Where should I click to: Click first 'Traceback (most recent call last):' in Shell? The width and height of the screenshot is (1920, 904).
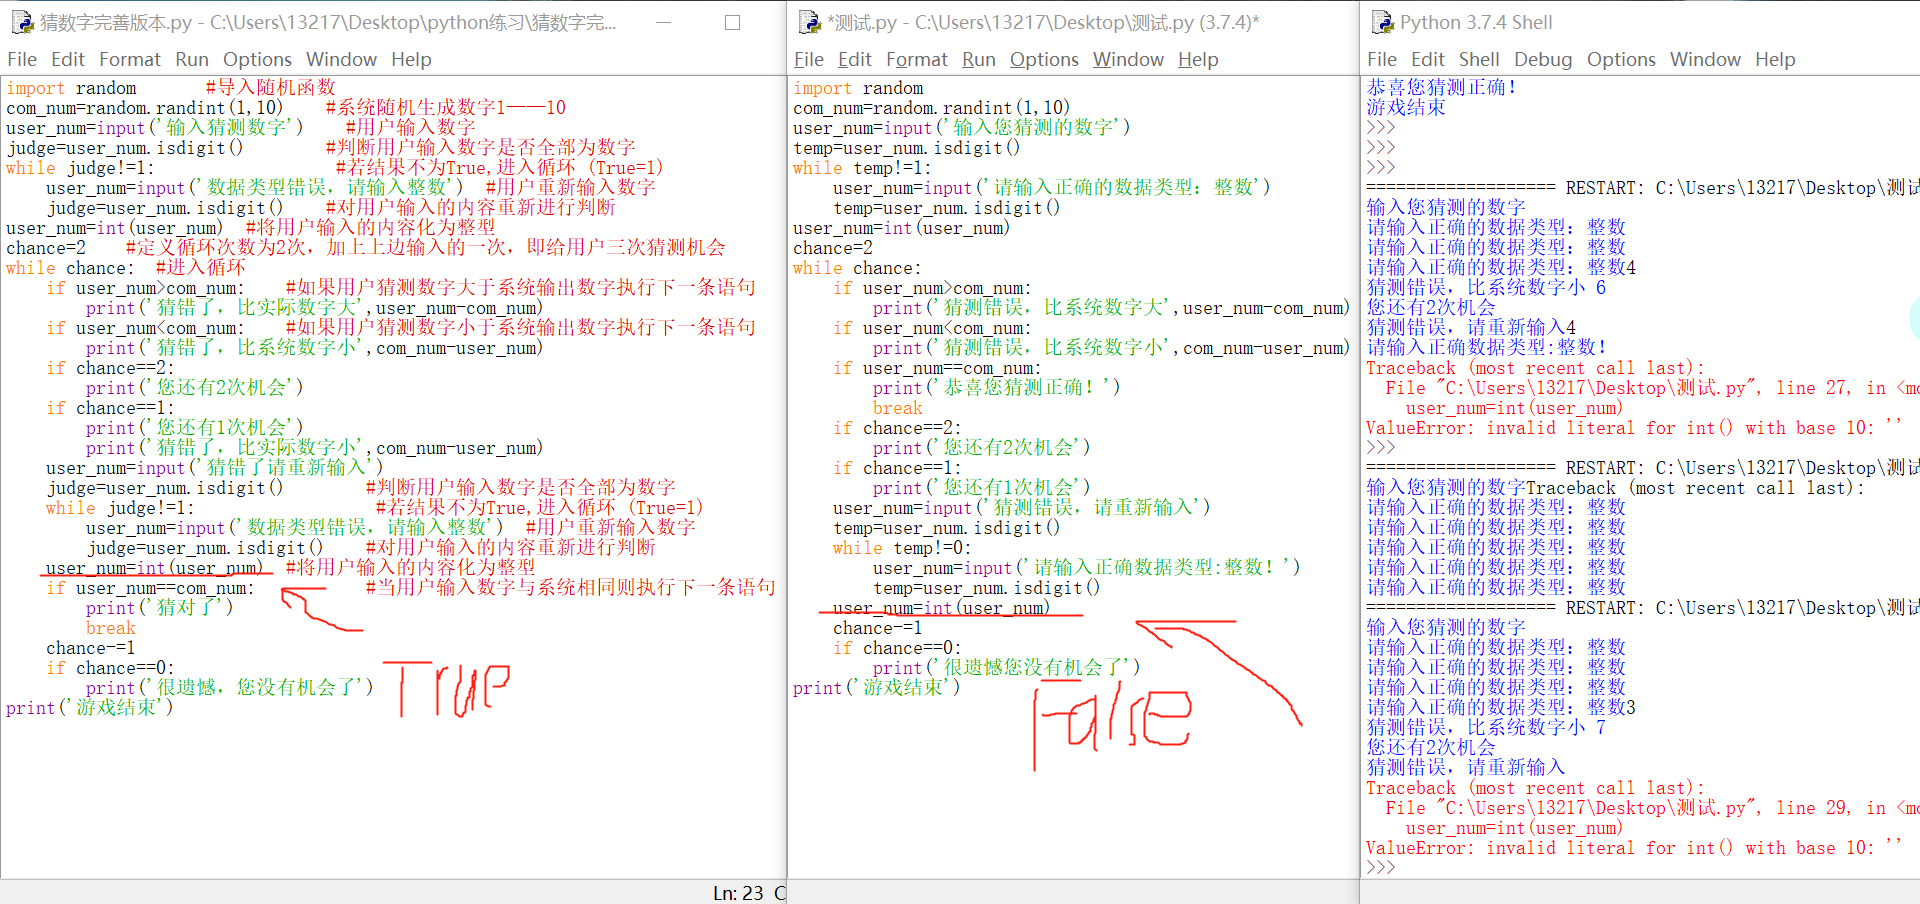pyautogui.click(x=1535, y=368)
